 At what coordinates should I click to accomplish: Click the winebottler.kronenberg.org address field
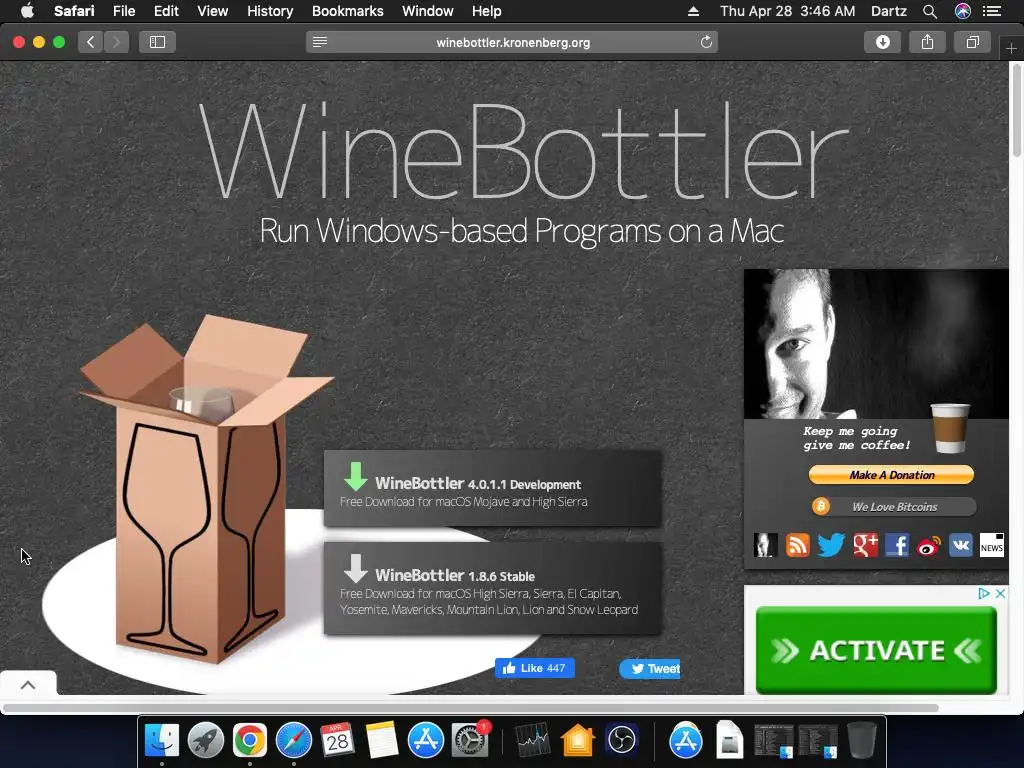point(512,42)
